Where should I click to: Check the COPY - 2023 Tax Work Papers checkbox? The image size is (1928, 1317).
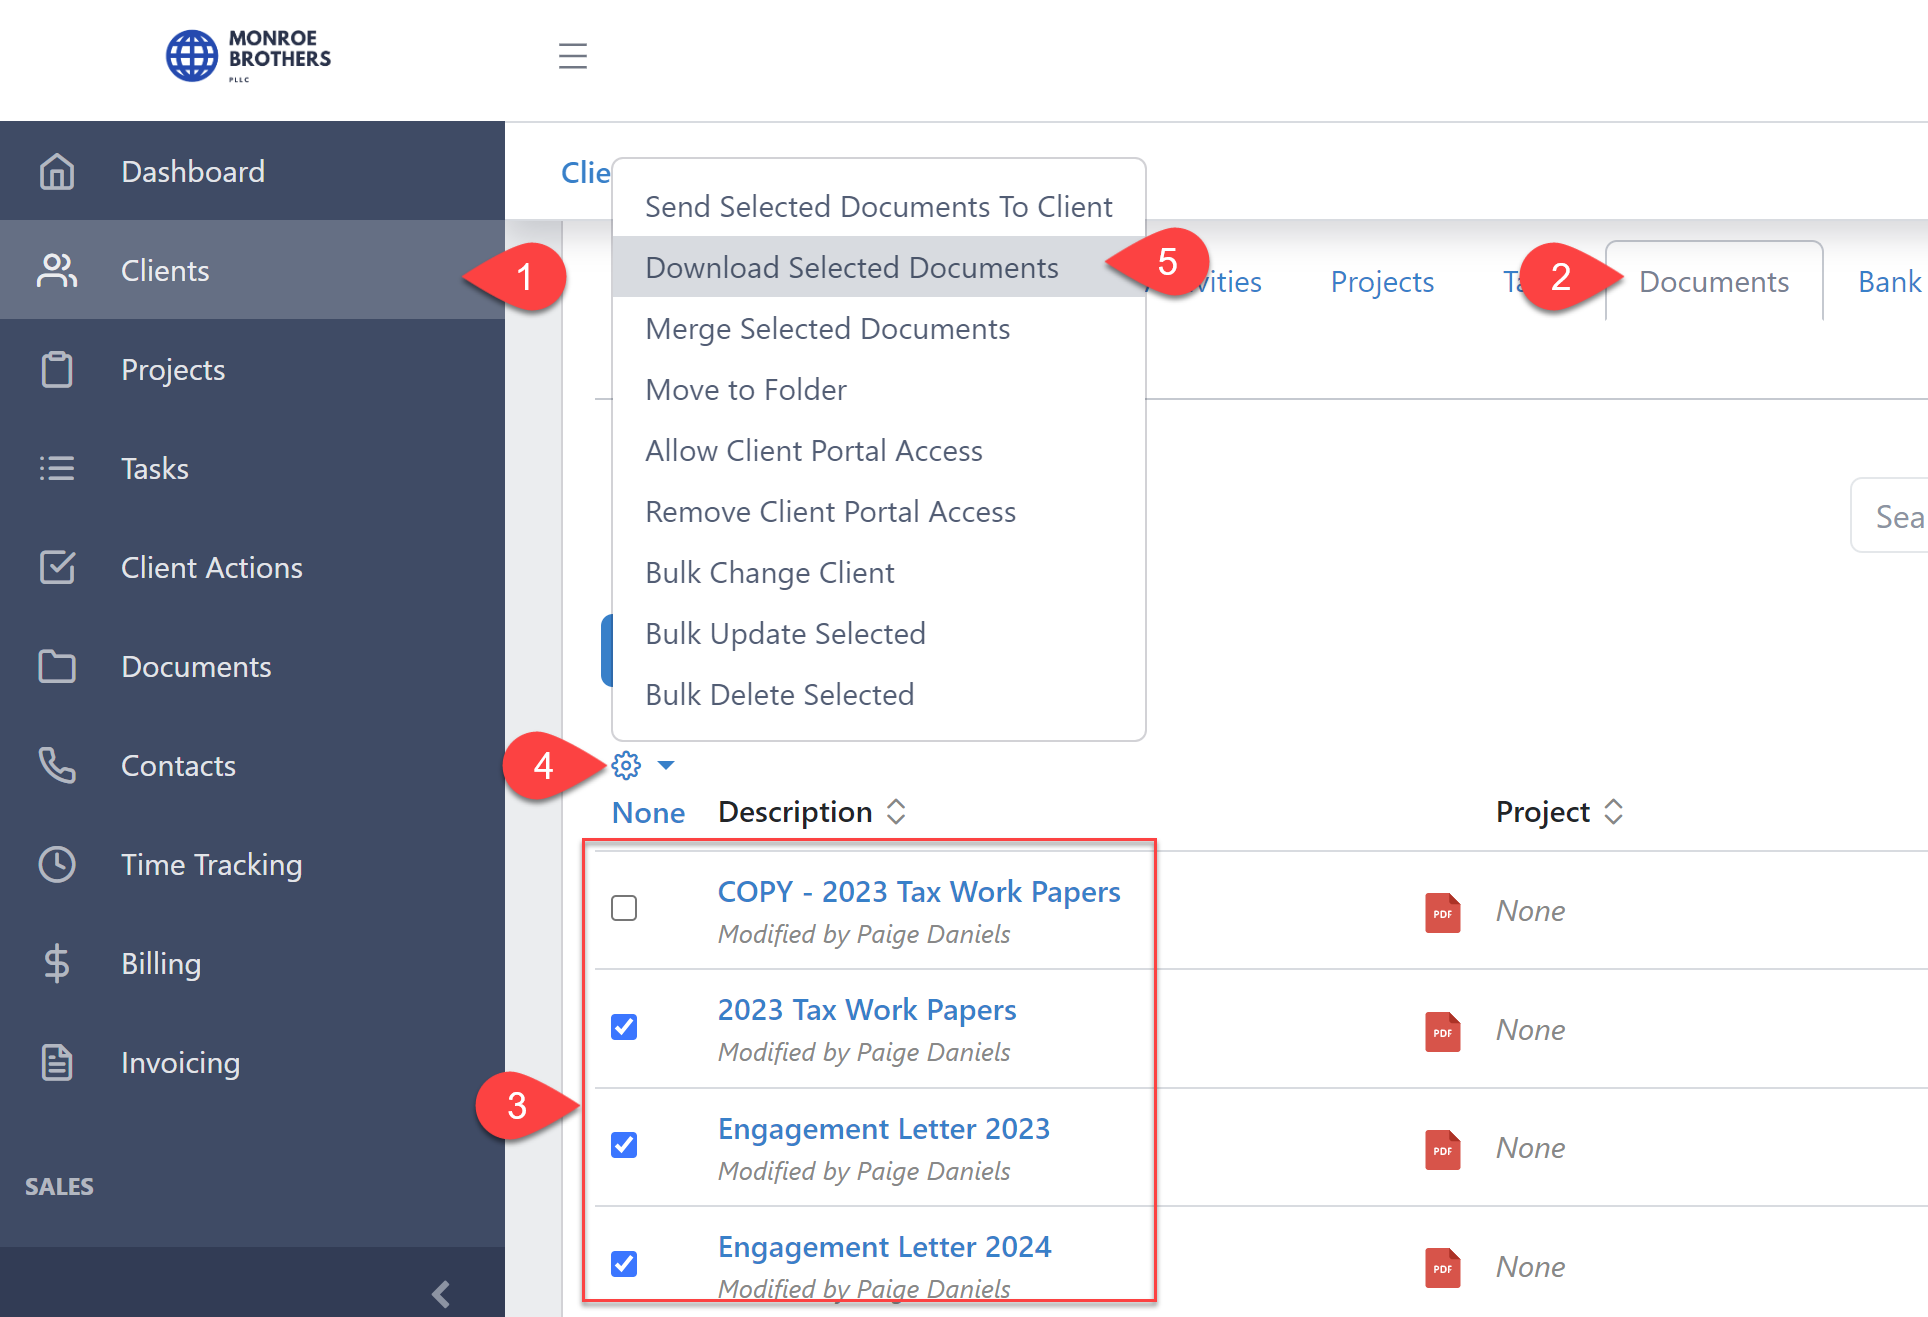point(623,908)
